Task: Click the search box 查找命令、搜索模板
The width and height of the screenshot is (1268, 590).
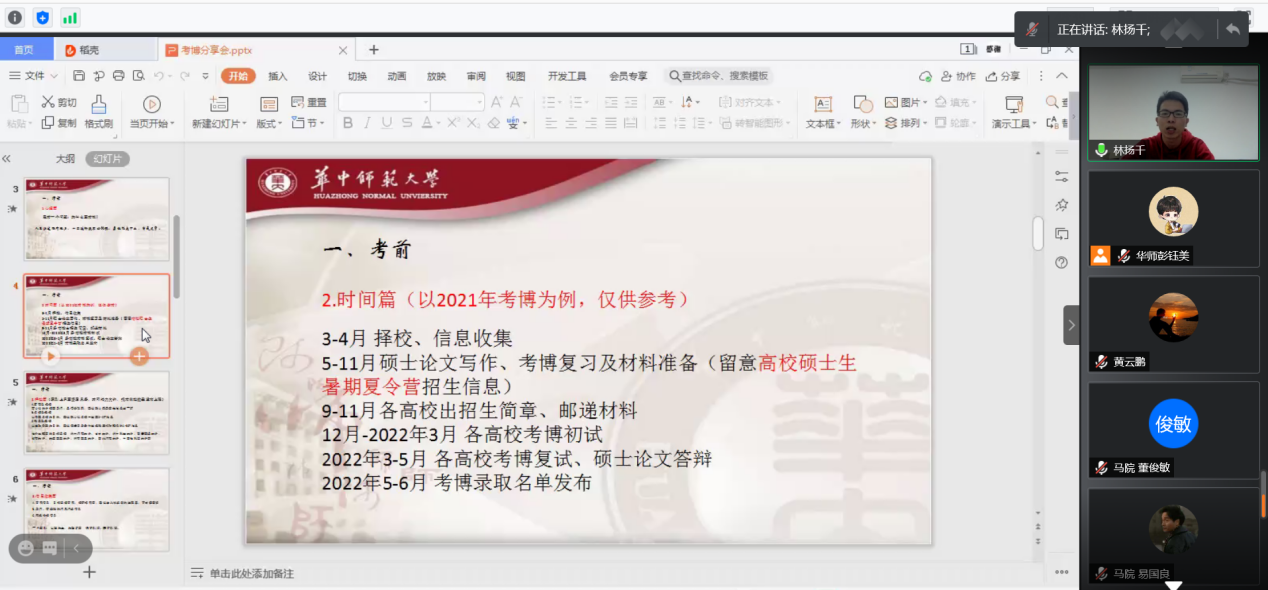Action: [x=719, y=76]
